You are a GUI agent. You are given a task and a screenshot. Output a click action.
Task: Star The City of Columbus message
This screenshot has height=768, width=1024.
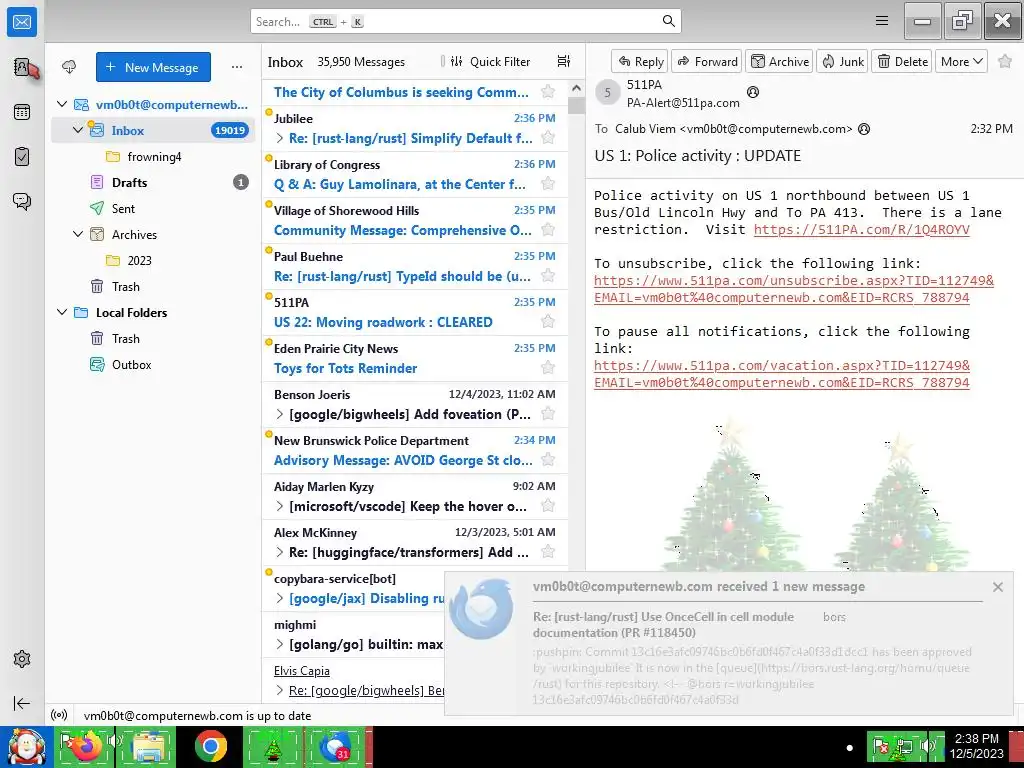(548, 92)
